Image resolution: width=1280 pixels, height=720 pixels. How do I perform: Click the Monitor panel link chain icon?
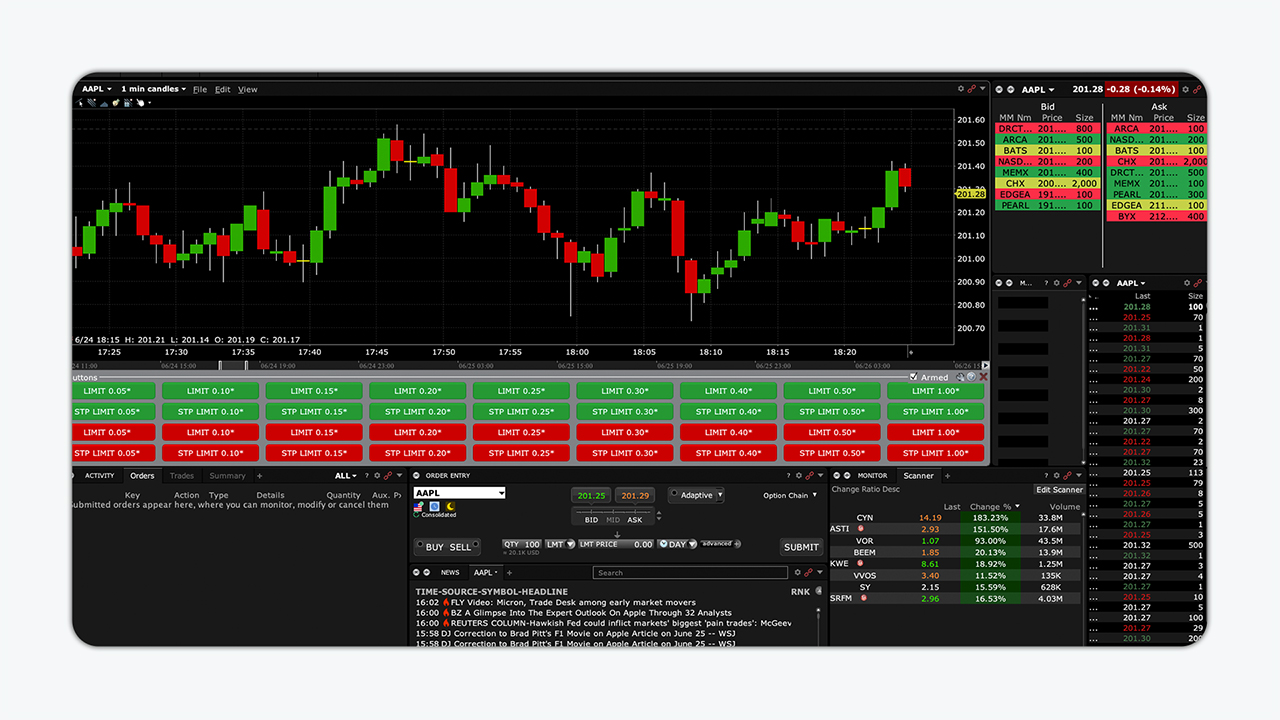coord(1067,476)
